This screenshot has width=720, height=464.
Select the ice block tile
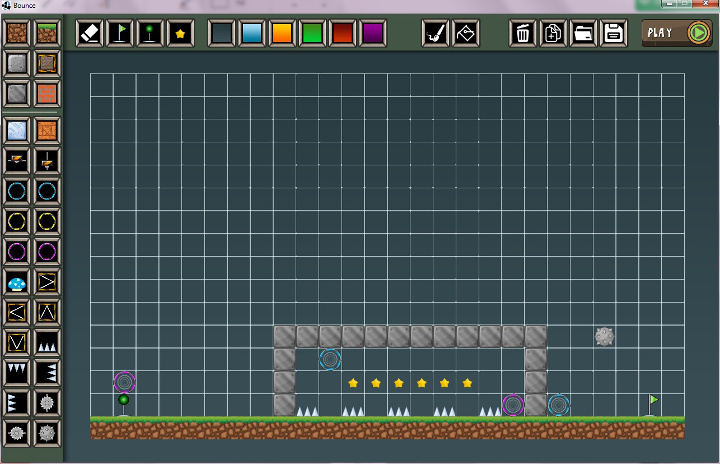coord(17,130)
